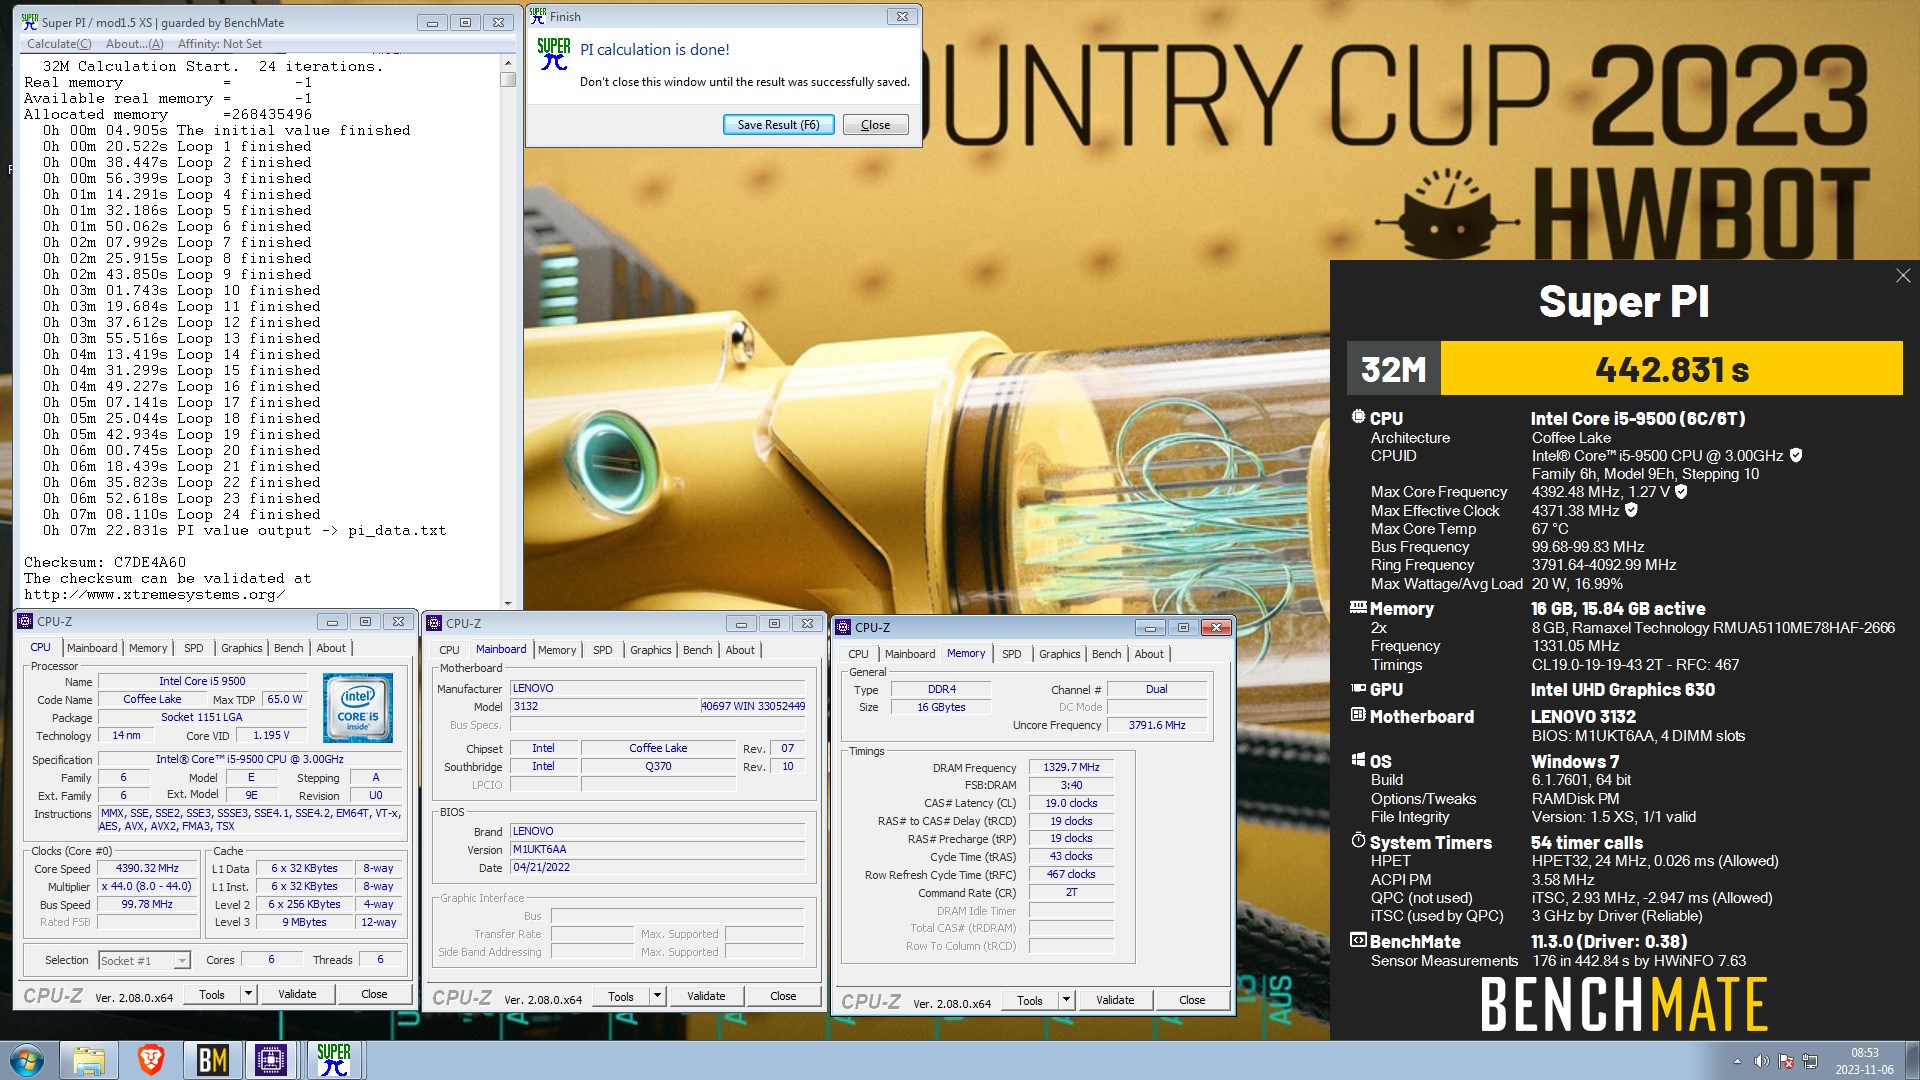This screenshot has height=1080, width=1920.
Task: Click the CPU-Z chip icon on the taskbar
Action: (x=271, y=1060)
